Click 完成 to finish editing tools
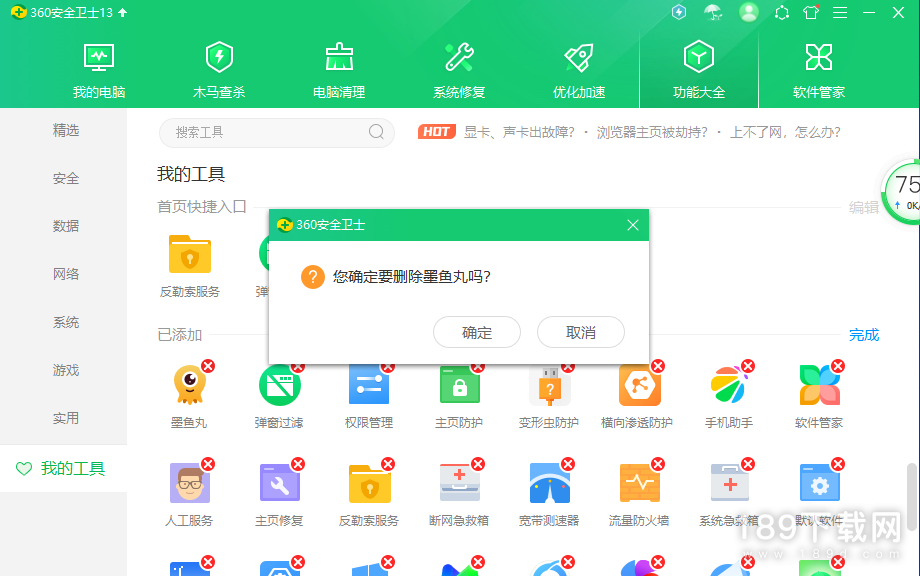 point(864,335)
